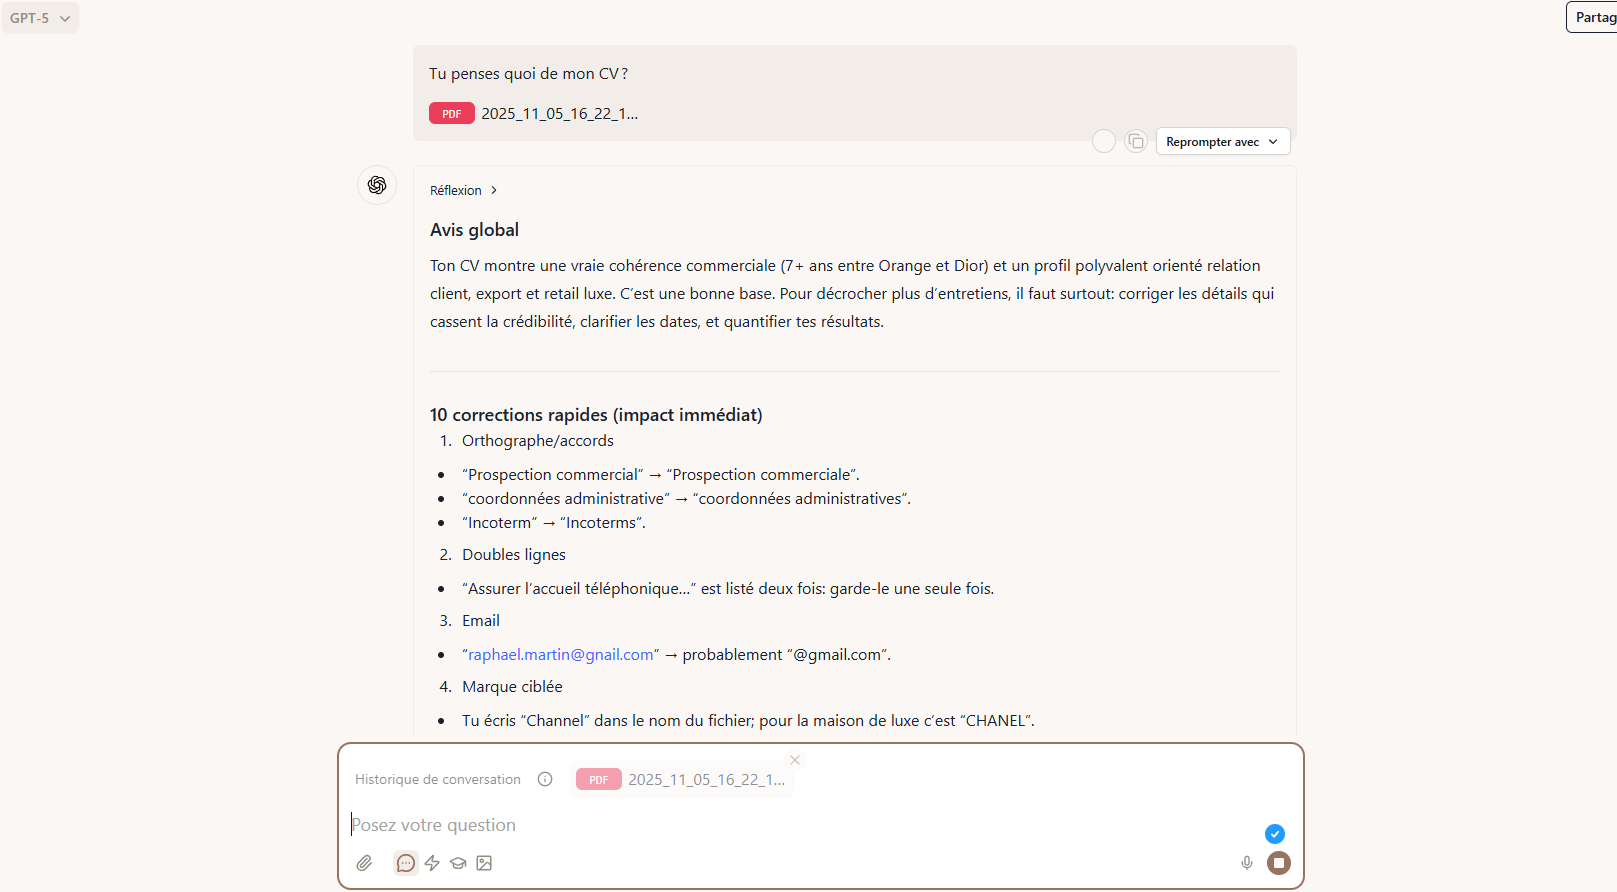Open the Reprompter avec dropdown
Viewport: 1617px width, 892px height.
1222,142
